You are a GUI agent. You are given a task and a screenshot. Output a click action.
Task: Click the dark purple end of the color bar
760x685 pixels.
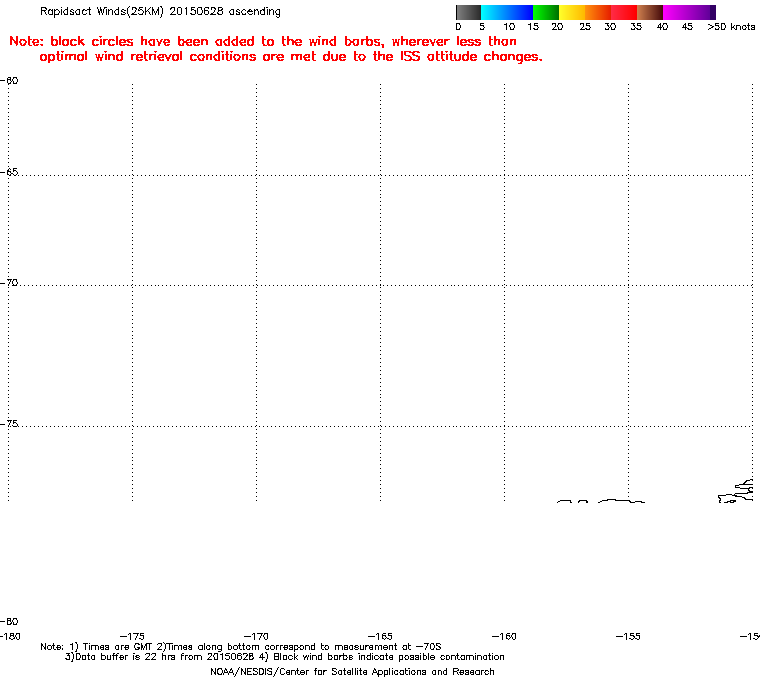pyautogui.click(x=712, y=12)
